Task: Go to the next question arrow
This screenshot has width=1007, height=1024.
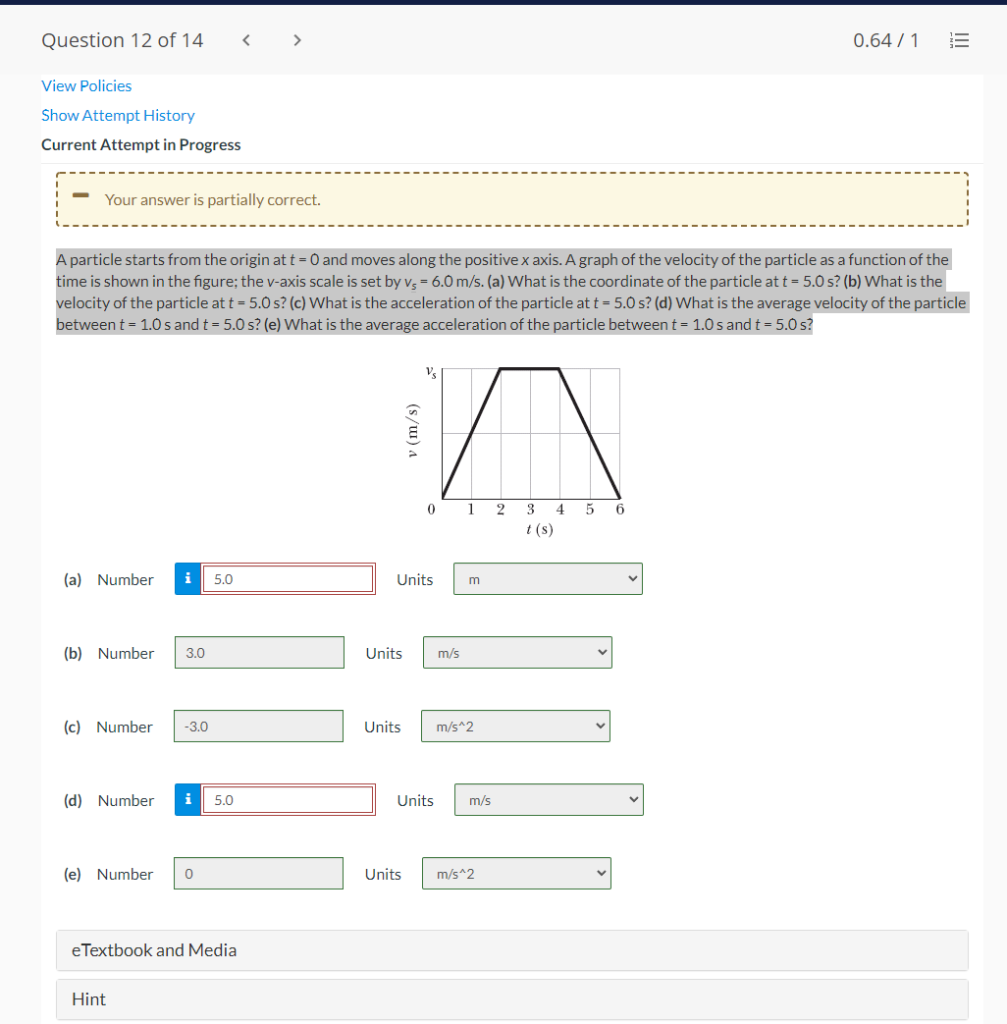Action: [x=297, y=40]
